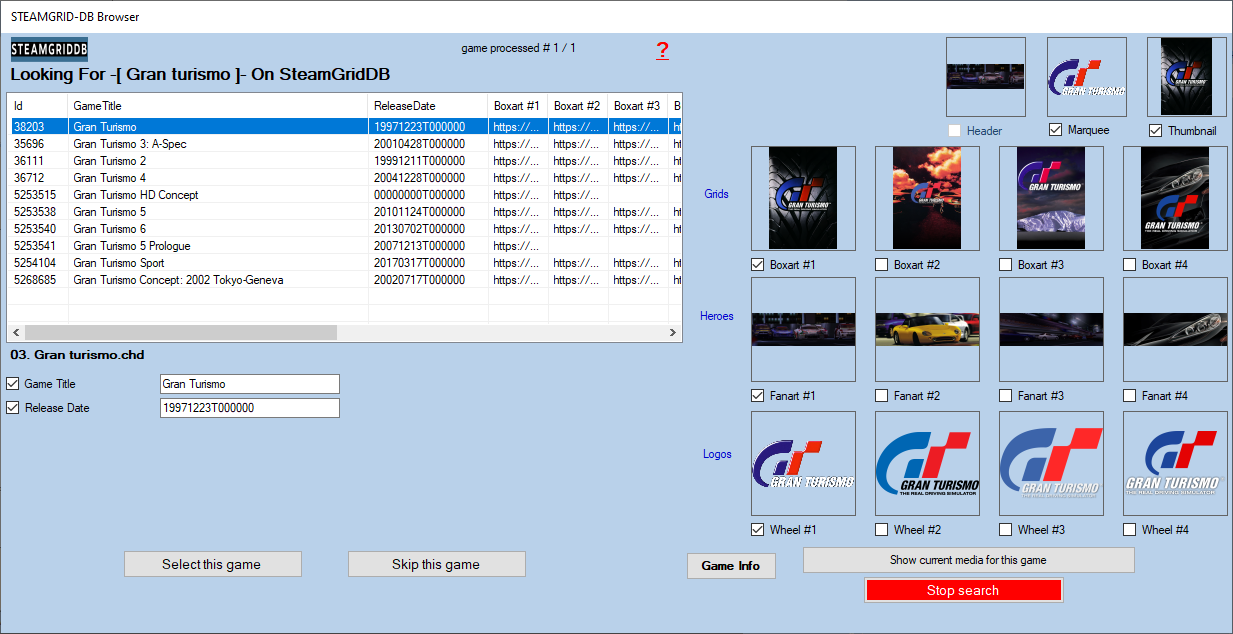1233x634 pixels.
Task: Toggle the Release Date checkbox
Action: (13, 408)
